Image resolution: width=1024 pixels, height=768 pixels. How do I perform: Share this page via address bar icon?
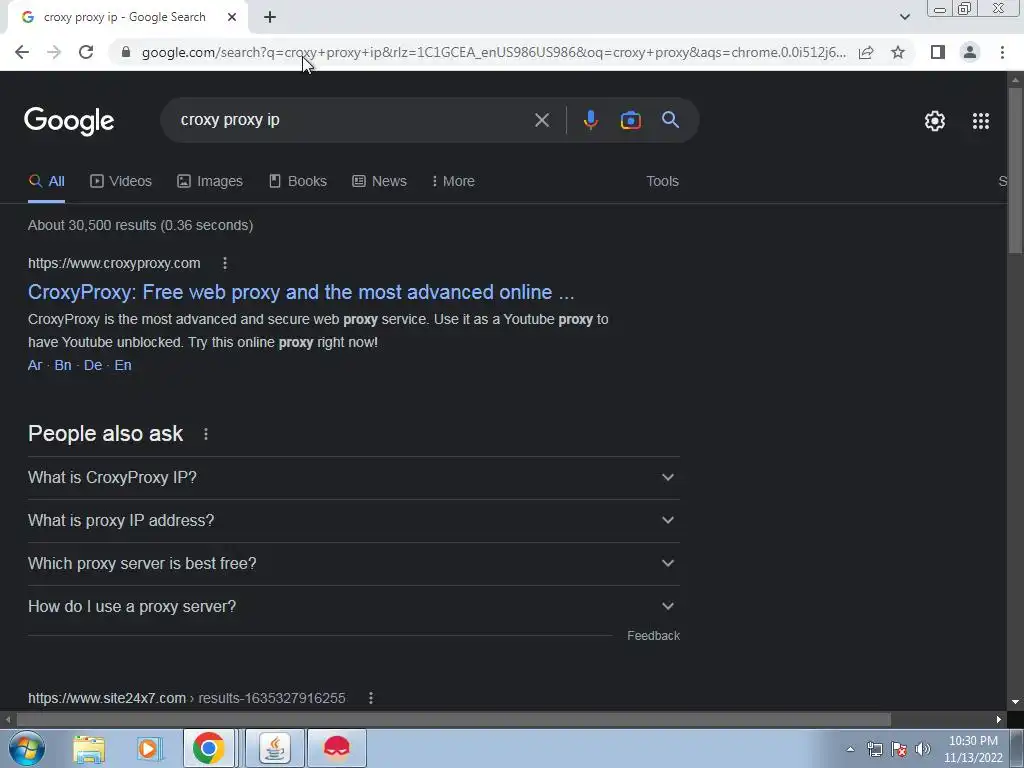point(866,52)
